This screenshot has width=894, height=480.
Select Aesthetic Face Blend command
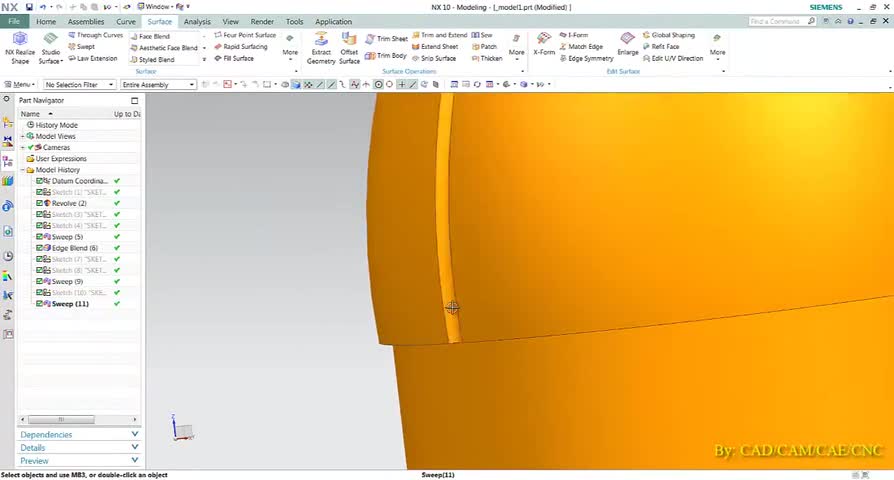164,48
